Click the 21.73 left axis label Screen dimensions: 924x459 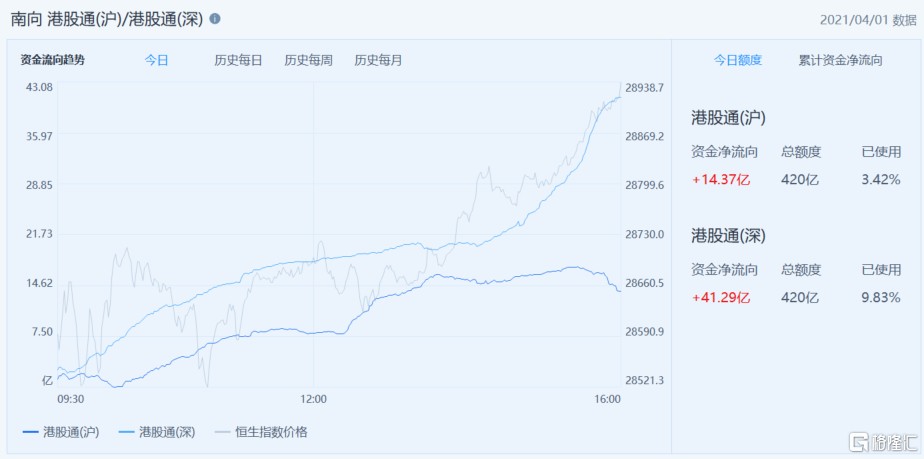click(x=39, y=233)
